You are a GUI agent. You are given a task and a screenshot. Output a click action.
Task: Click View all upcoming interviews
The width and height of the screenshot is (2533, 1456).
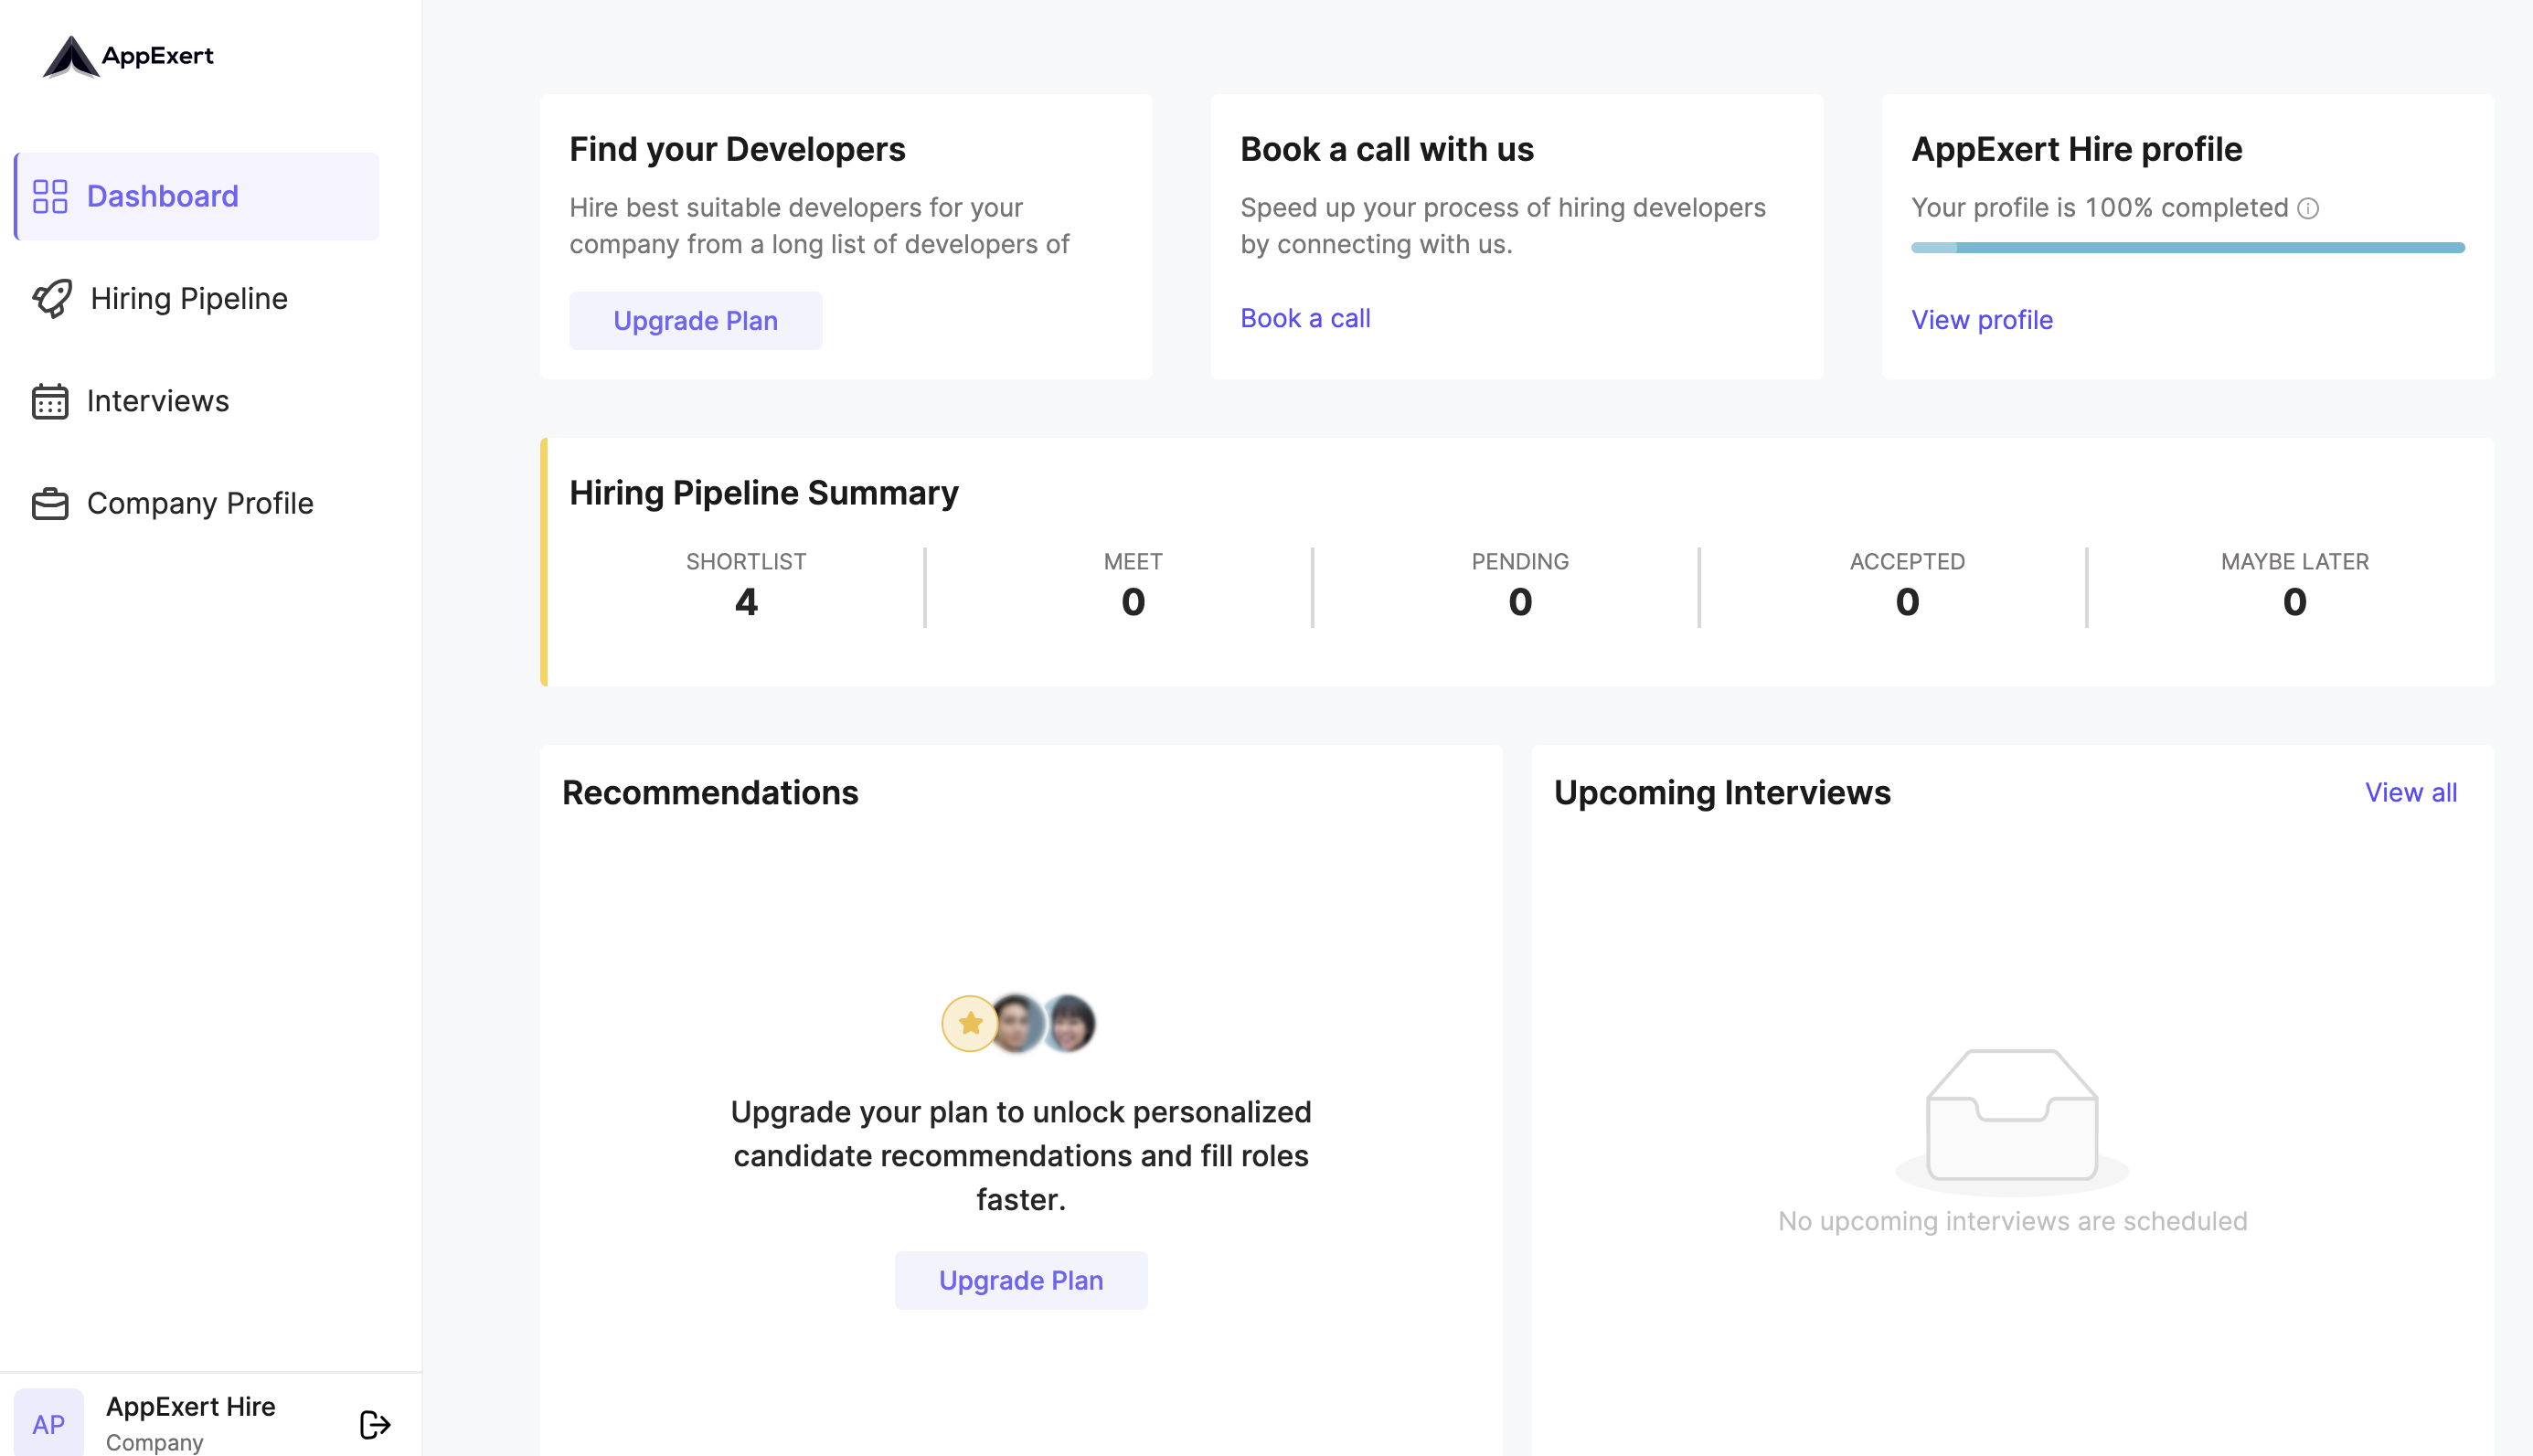[x=2411, y=792]
